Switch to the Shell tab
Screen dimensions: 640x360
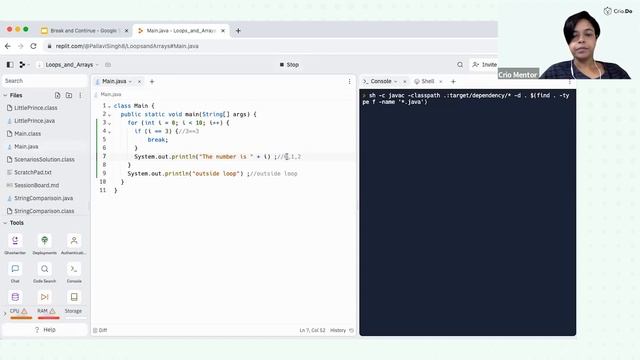point(427,82)
